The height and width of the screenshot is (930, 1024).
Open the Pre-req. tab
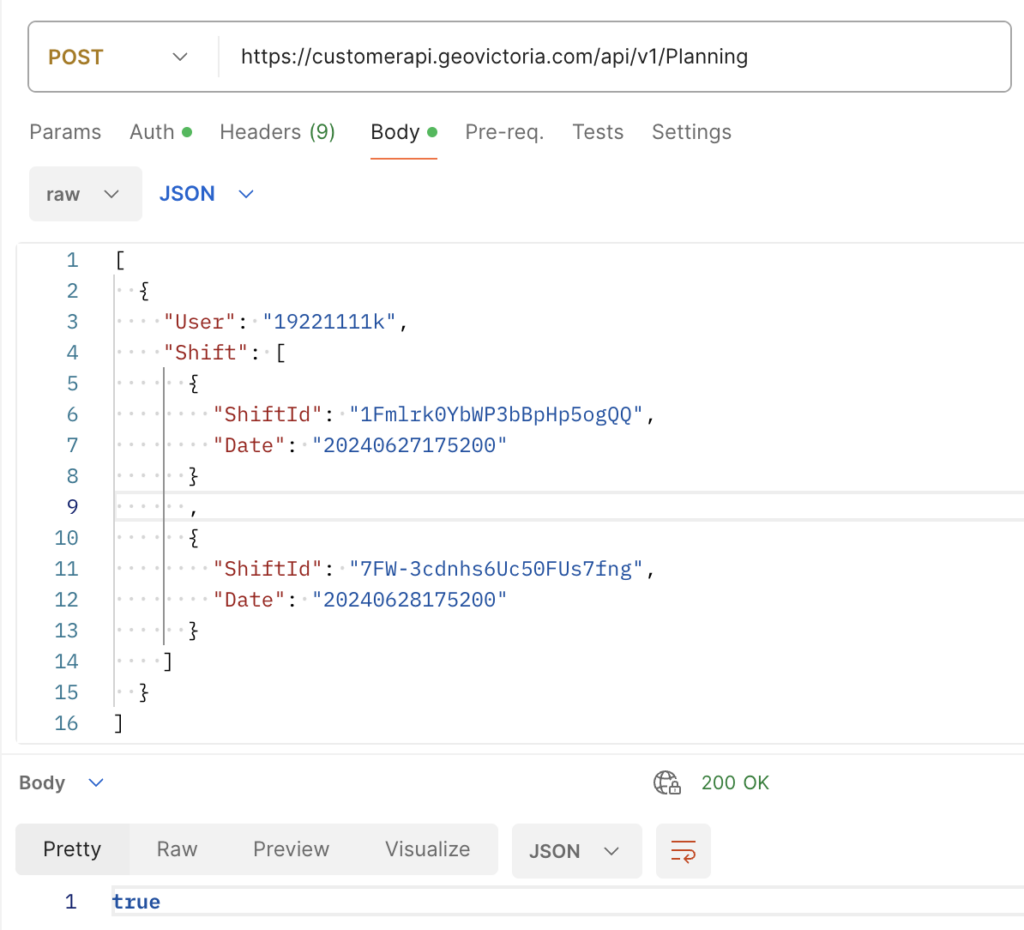coord(504,132)
